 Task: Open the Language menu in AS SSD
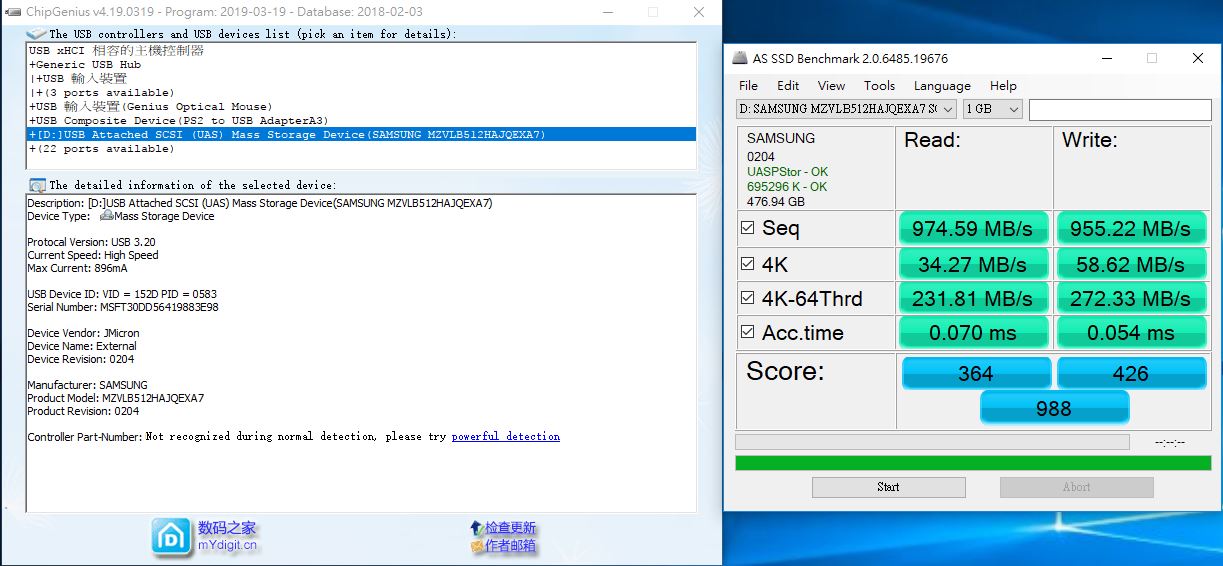tap(942, 86)
